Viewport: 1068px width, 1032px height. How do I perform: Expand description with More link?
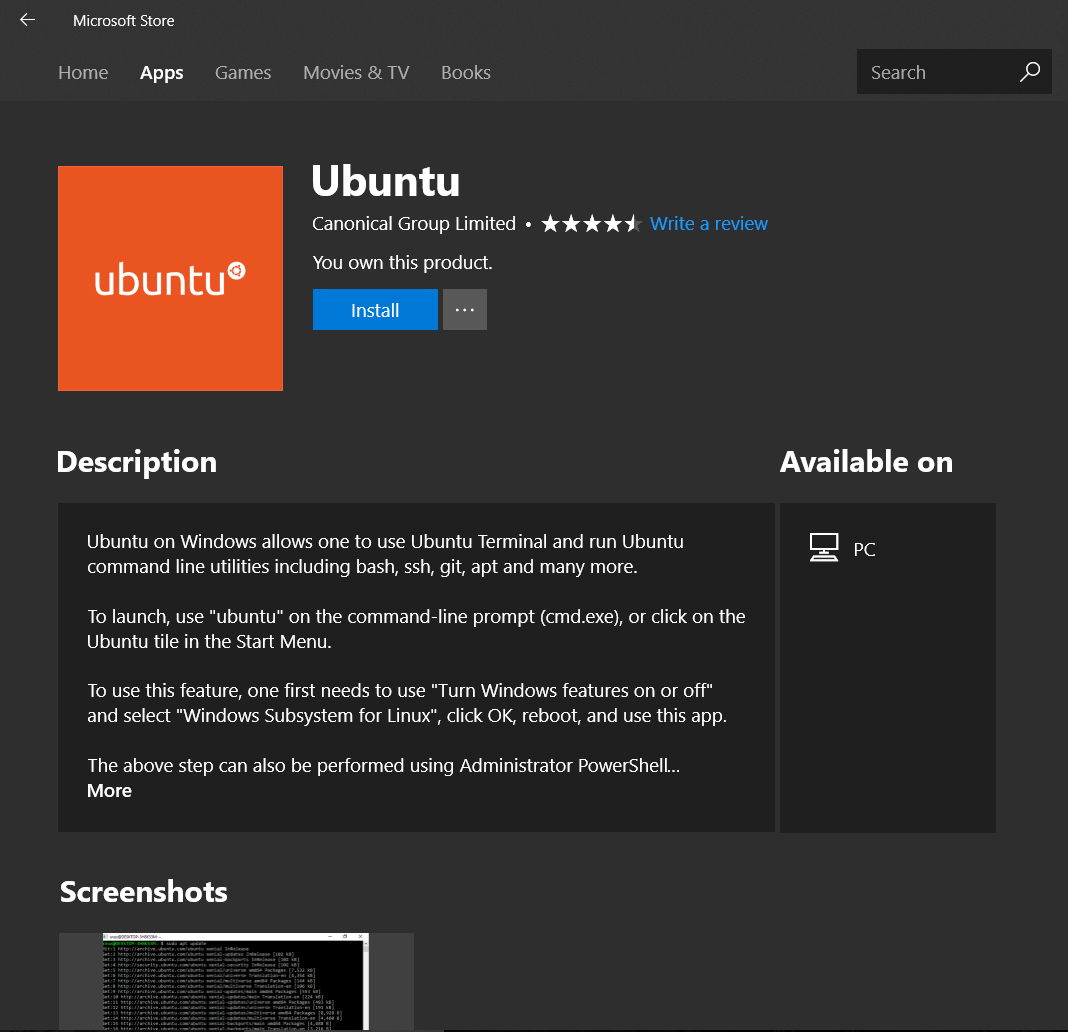[x=110, y=790]
